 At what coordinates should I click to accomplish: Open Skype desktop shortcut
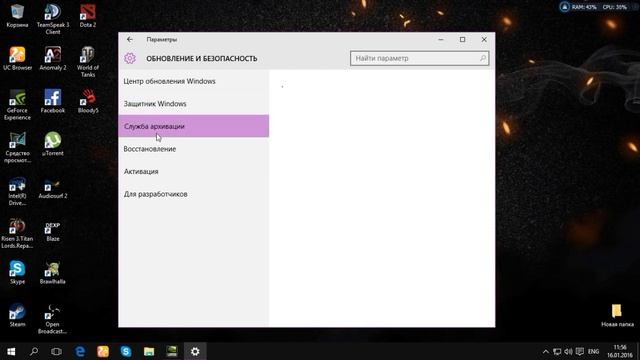17,272
